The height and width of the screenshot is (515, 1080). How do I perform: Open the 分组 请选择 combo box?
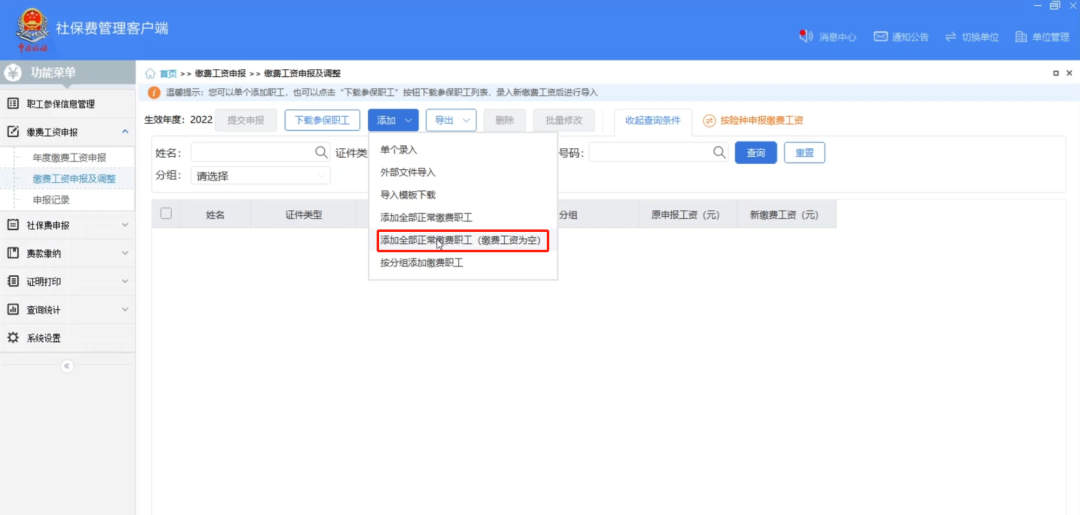(x=260, y=176)
